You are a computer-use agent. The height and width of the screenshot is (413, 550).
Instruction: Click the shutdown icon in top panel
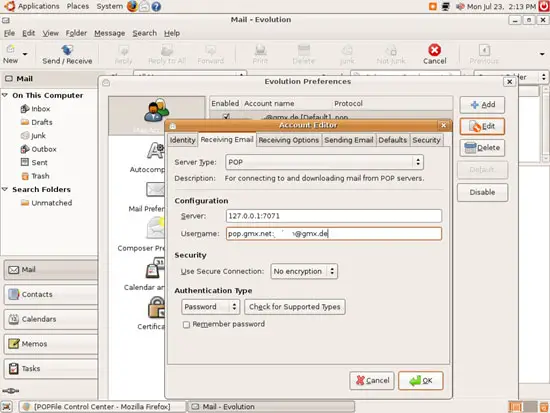tap(544, 6)
